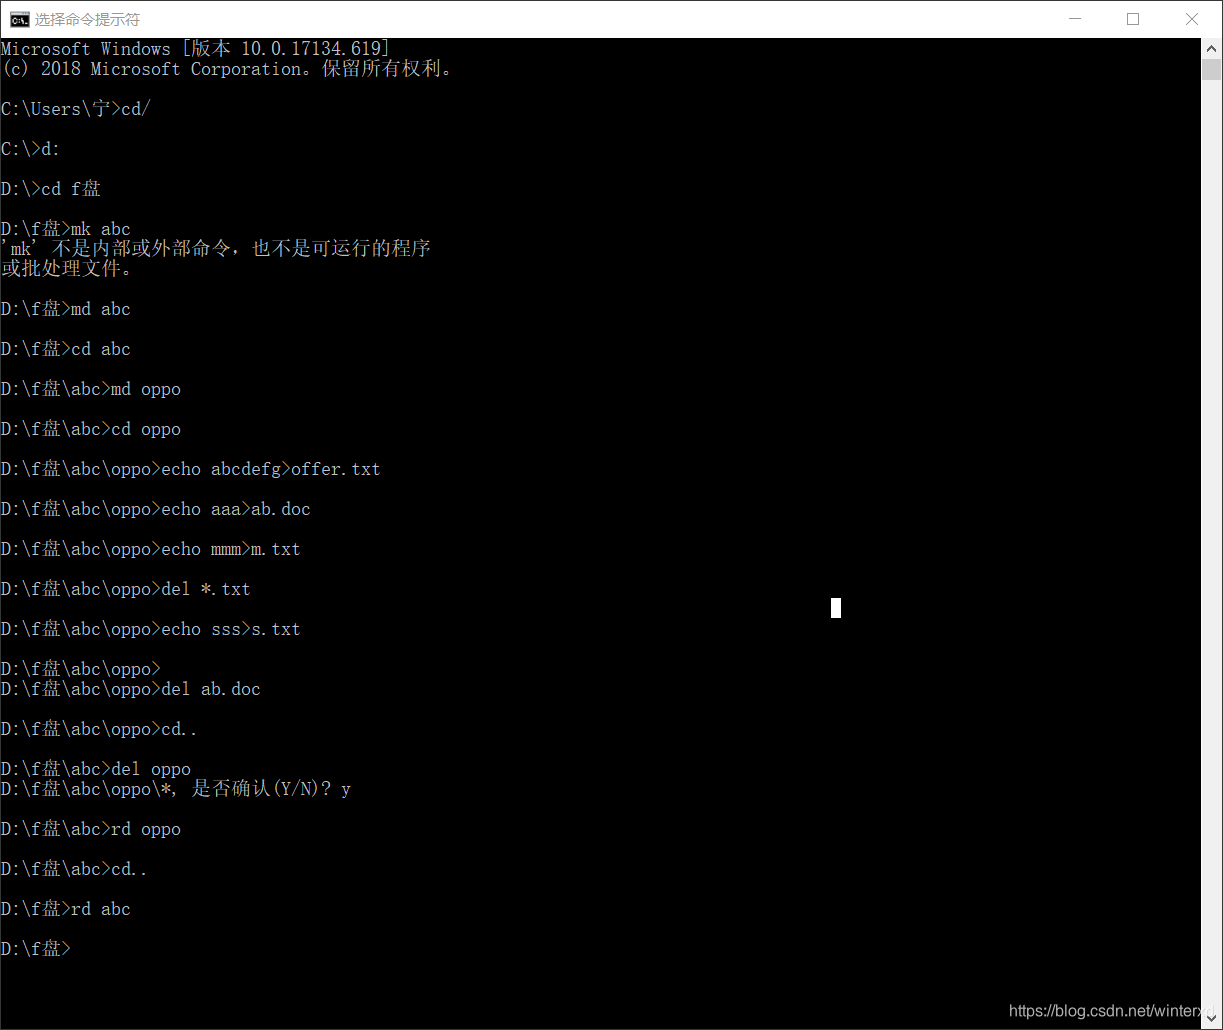
Task: Click the error line '不是内部或外部命令'
Action: (x=216, y=249)
